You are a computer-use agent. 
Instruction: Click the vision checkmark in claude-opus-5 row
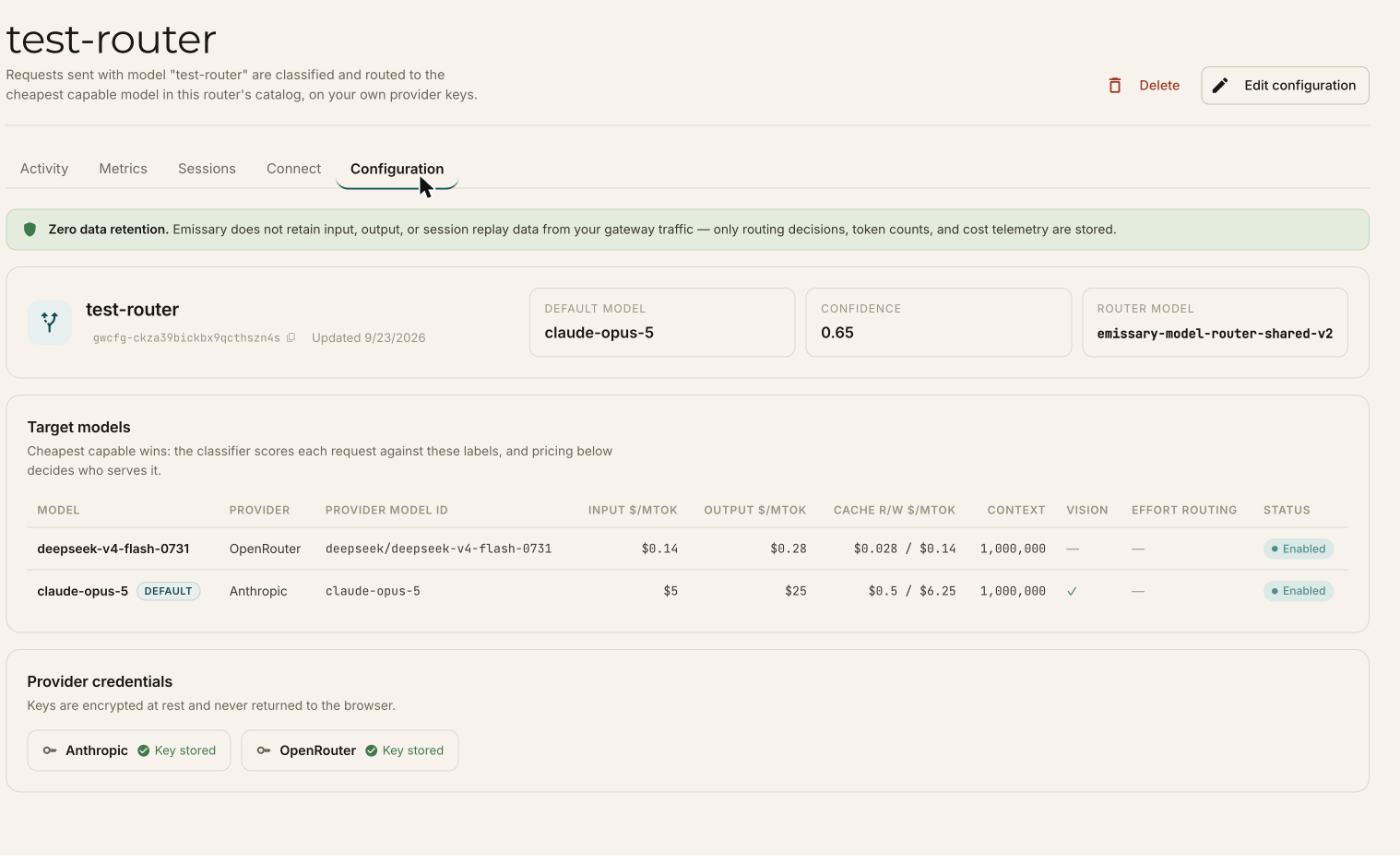1072,591
